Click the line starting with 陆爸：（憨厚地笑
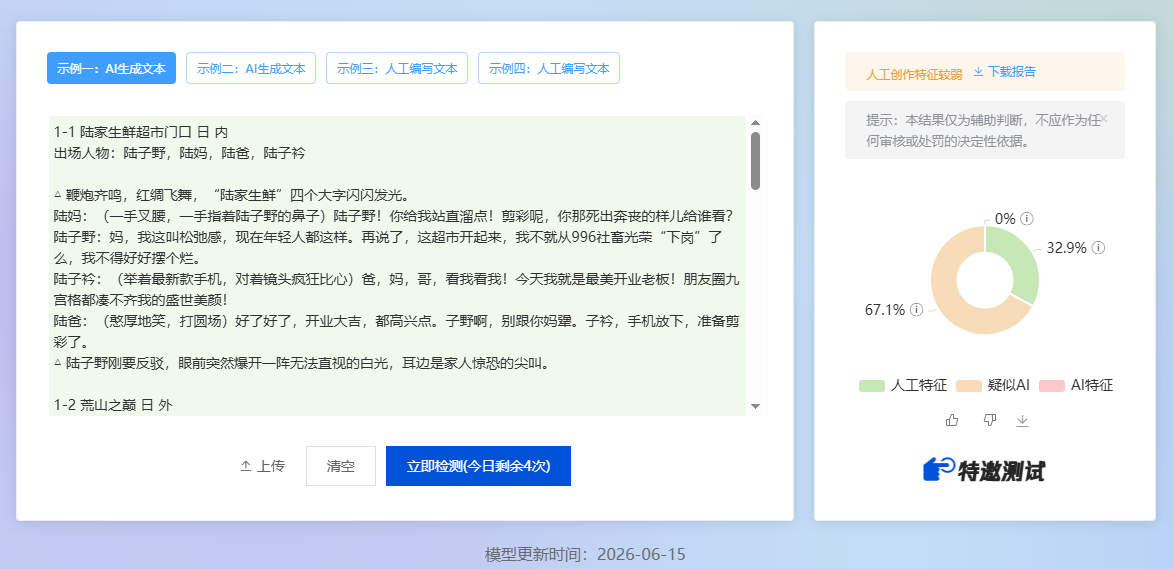Screen dimensions: 1173x569 point(397,322)
